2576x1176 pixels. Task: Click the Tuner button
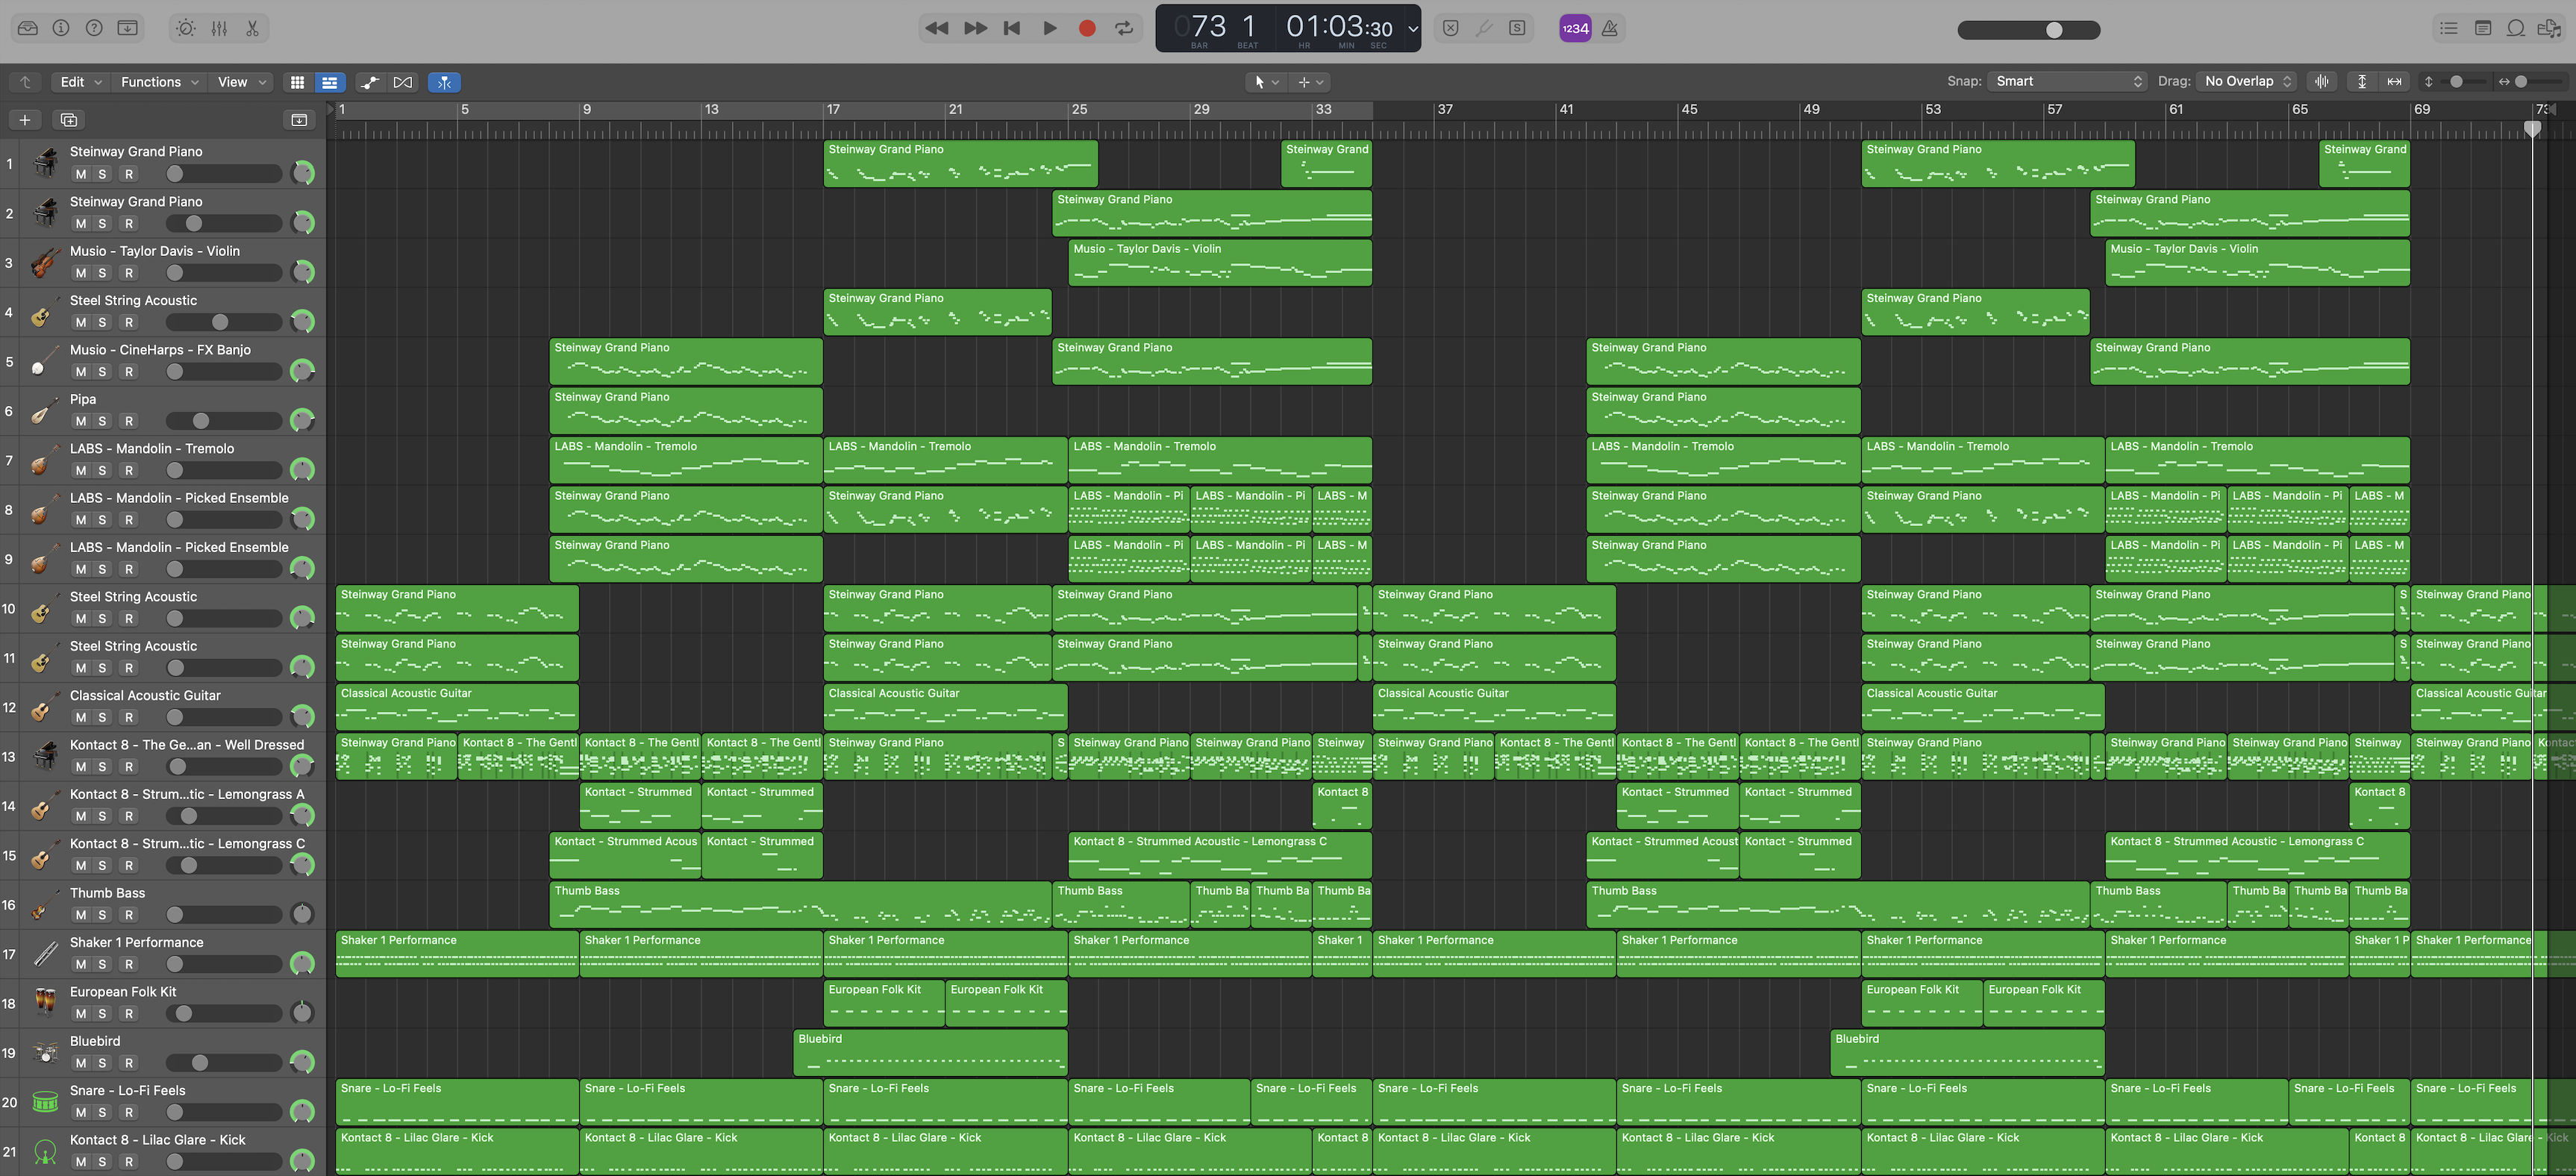tap(1484, 28)
